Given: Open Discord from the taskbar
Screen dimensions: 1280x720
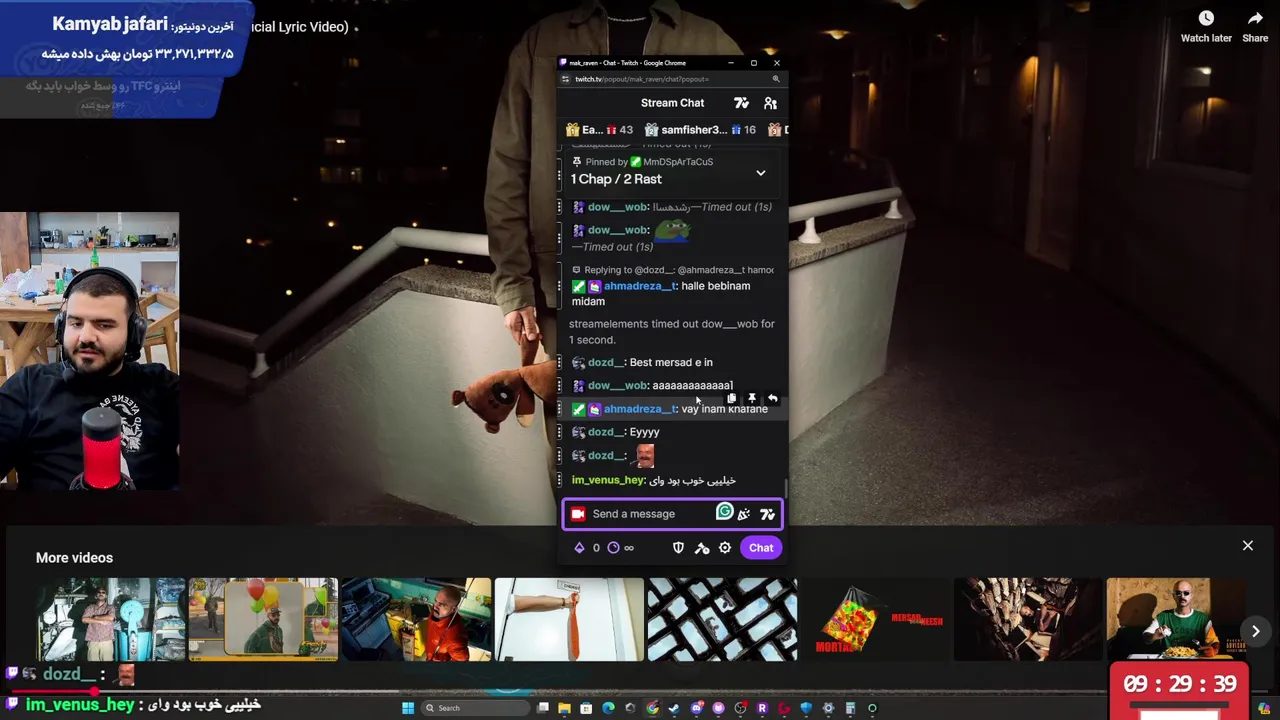Looking at the screenshot, I should coord(697,708).
